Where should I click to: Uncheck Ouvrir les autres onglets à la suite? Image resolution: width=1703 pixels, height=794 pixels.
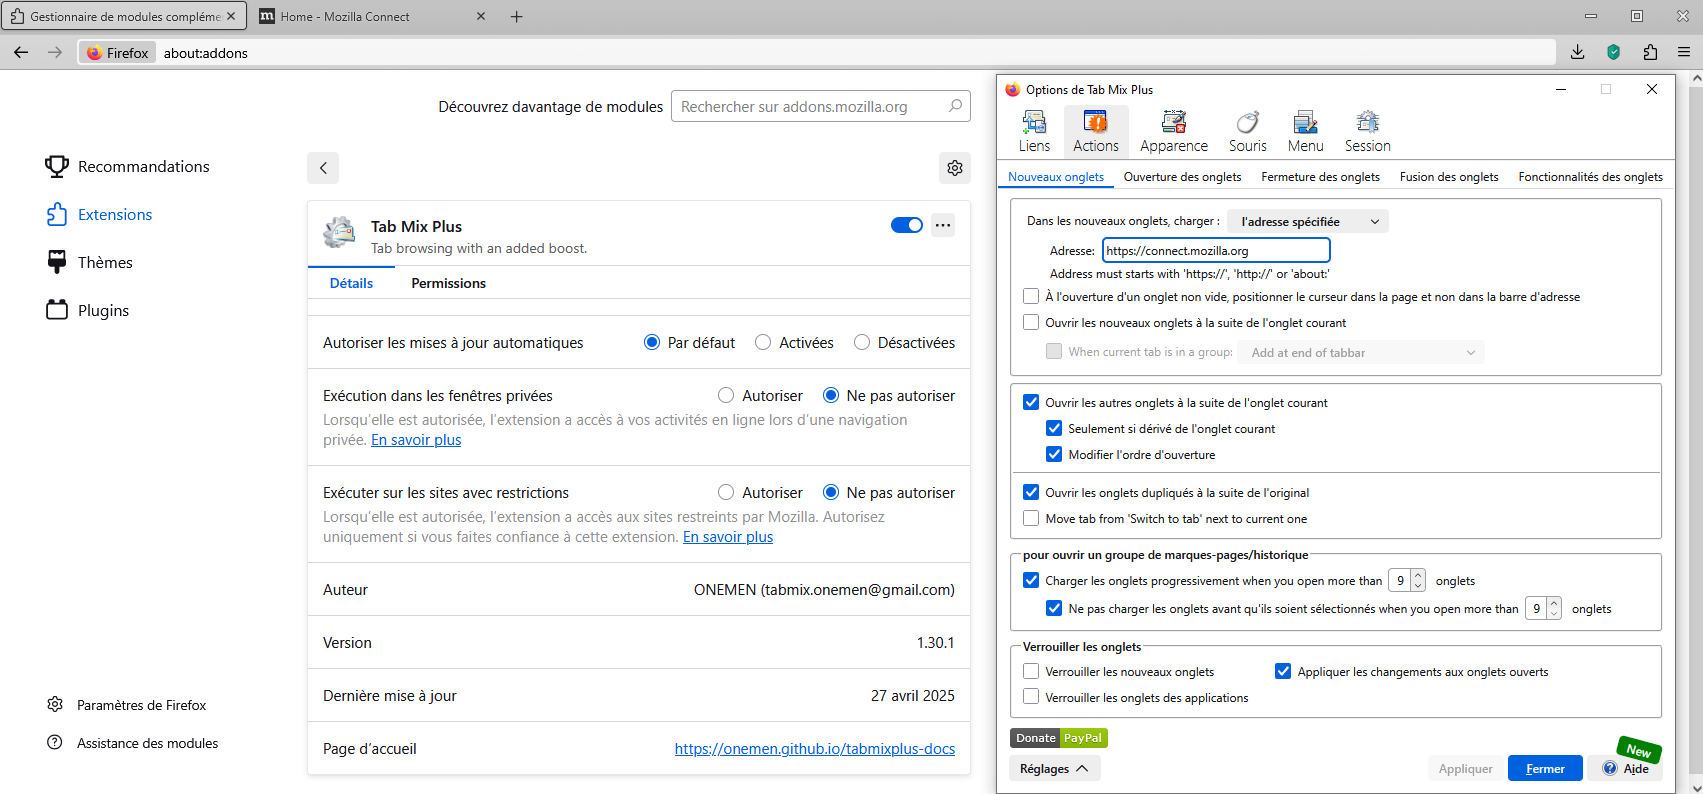pos(1031,402)
